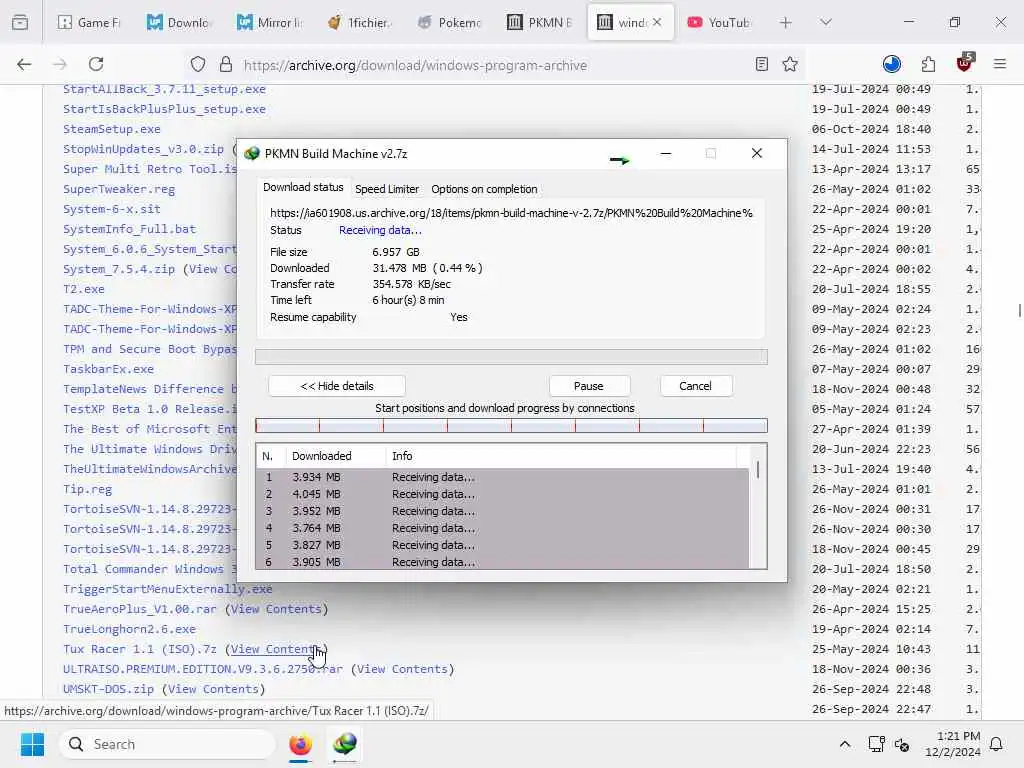Open the blue circular extension icon
This screenshot has width=1024, height=768.
[x=892, y=64]
